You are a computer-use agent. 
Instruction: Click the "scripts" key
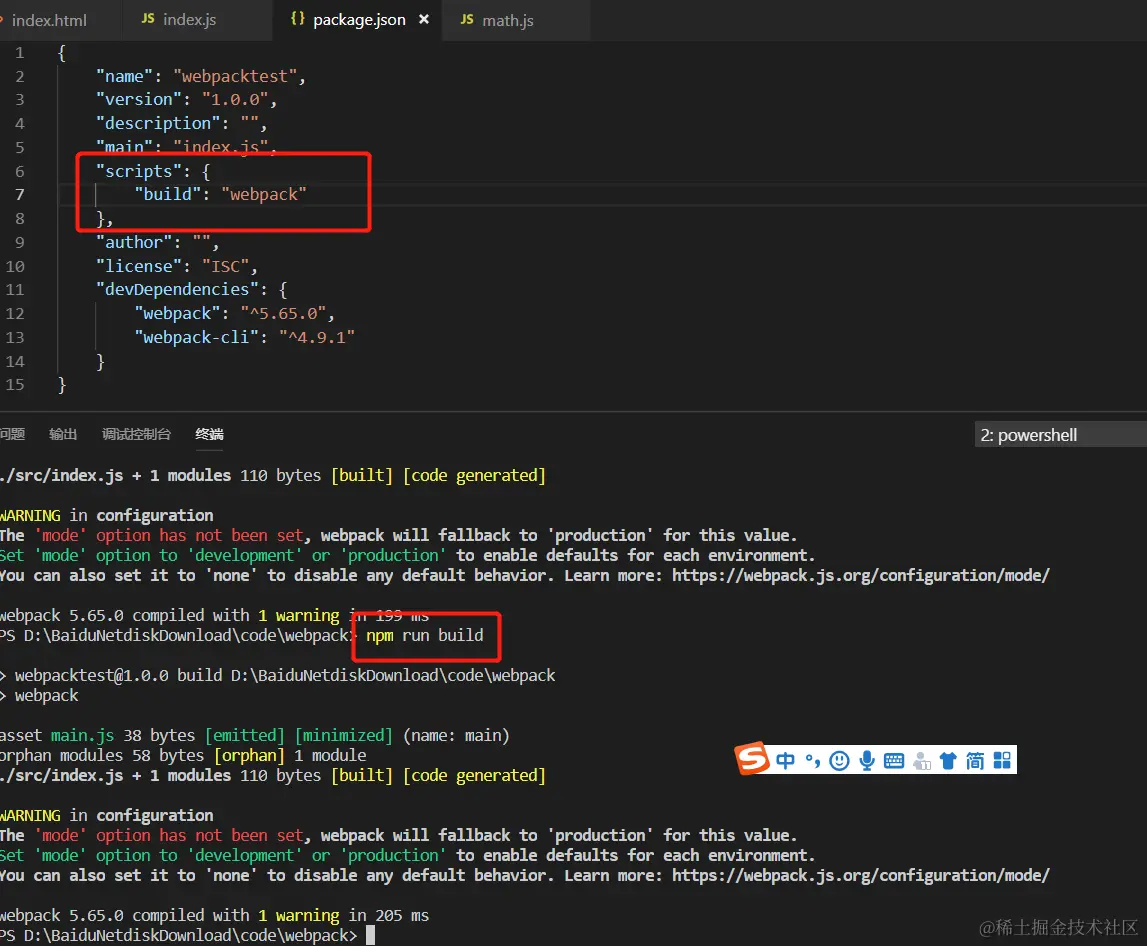(139, 171)
